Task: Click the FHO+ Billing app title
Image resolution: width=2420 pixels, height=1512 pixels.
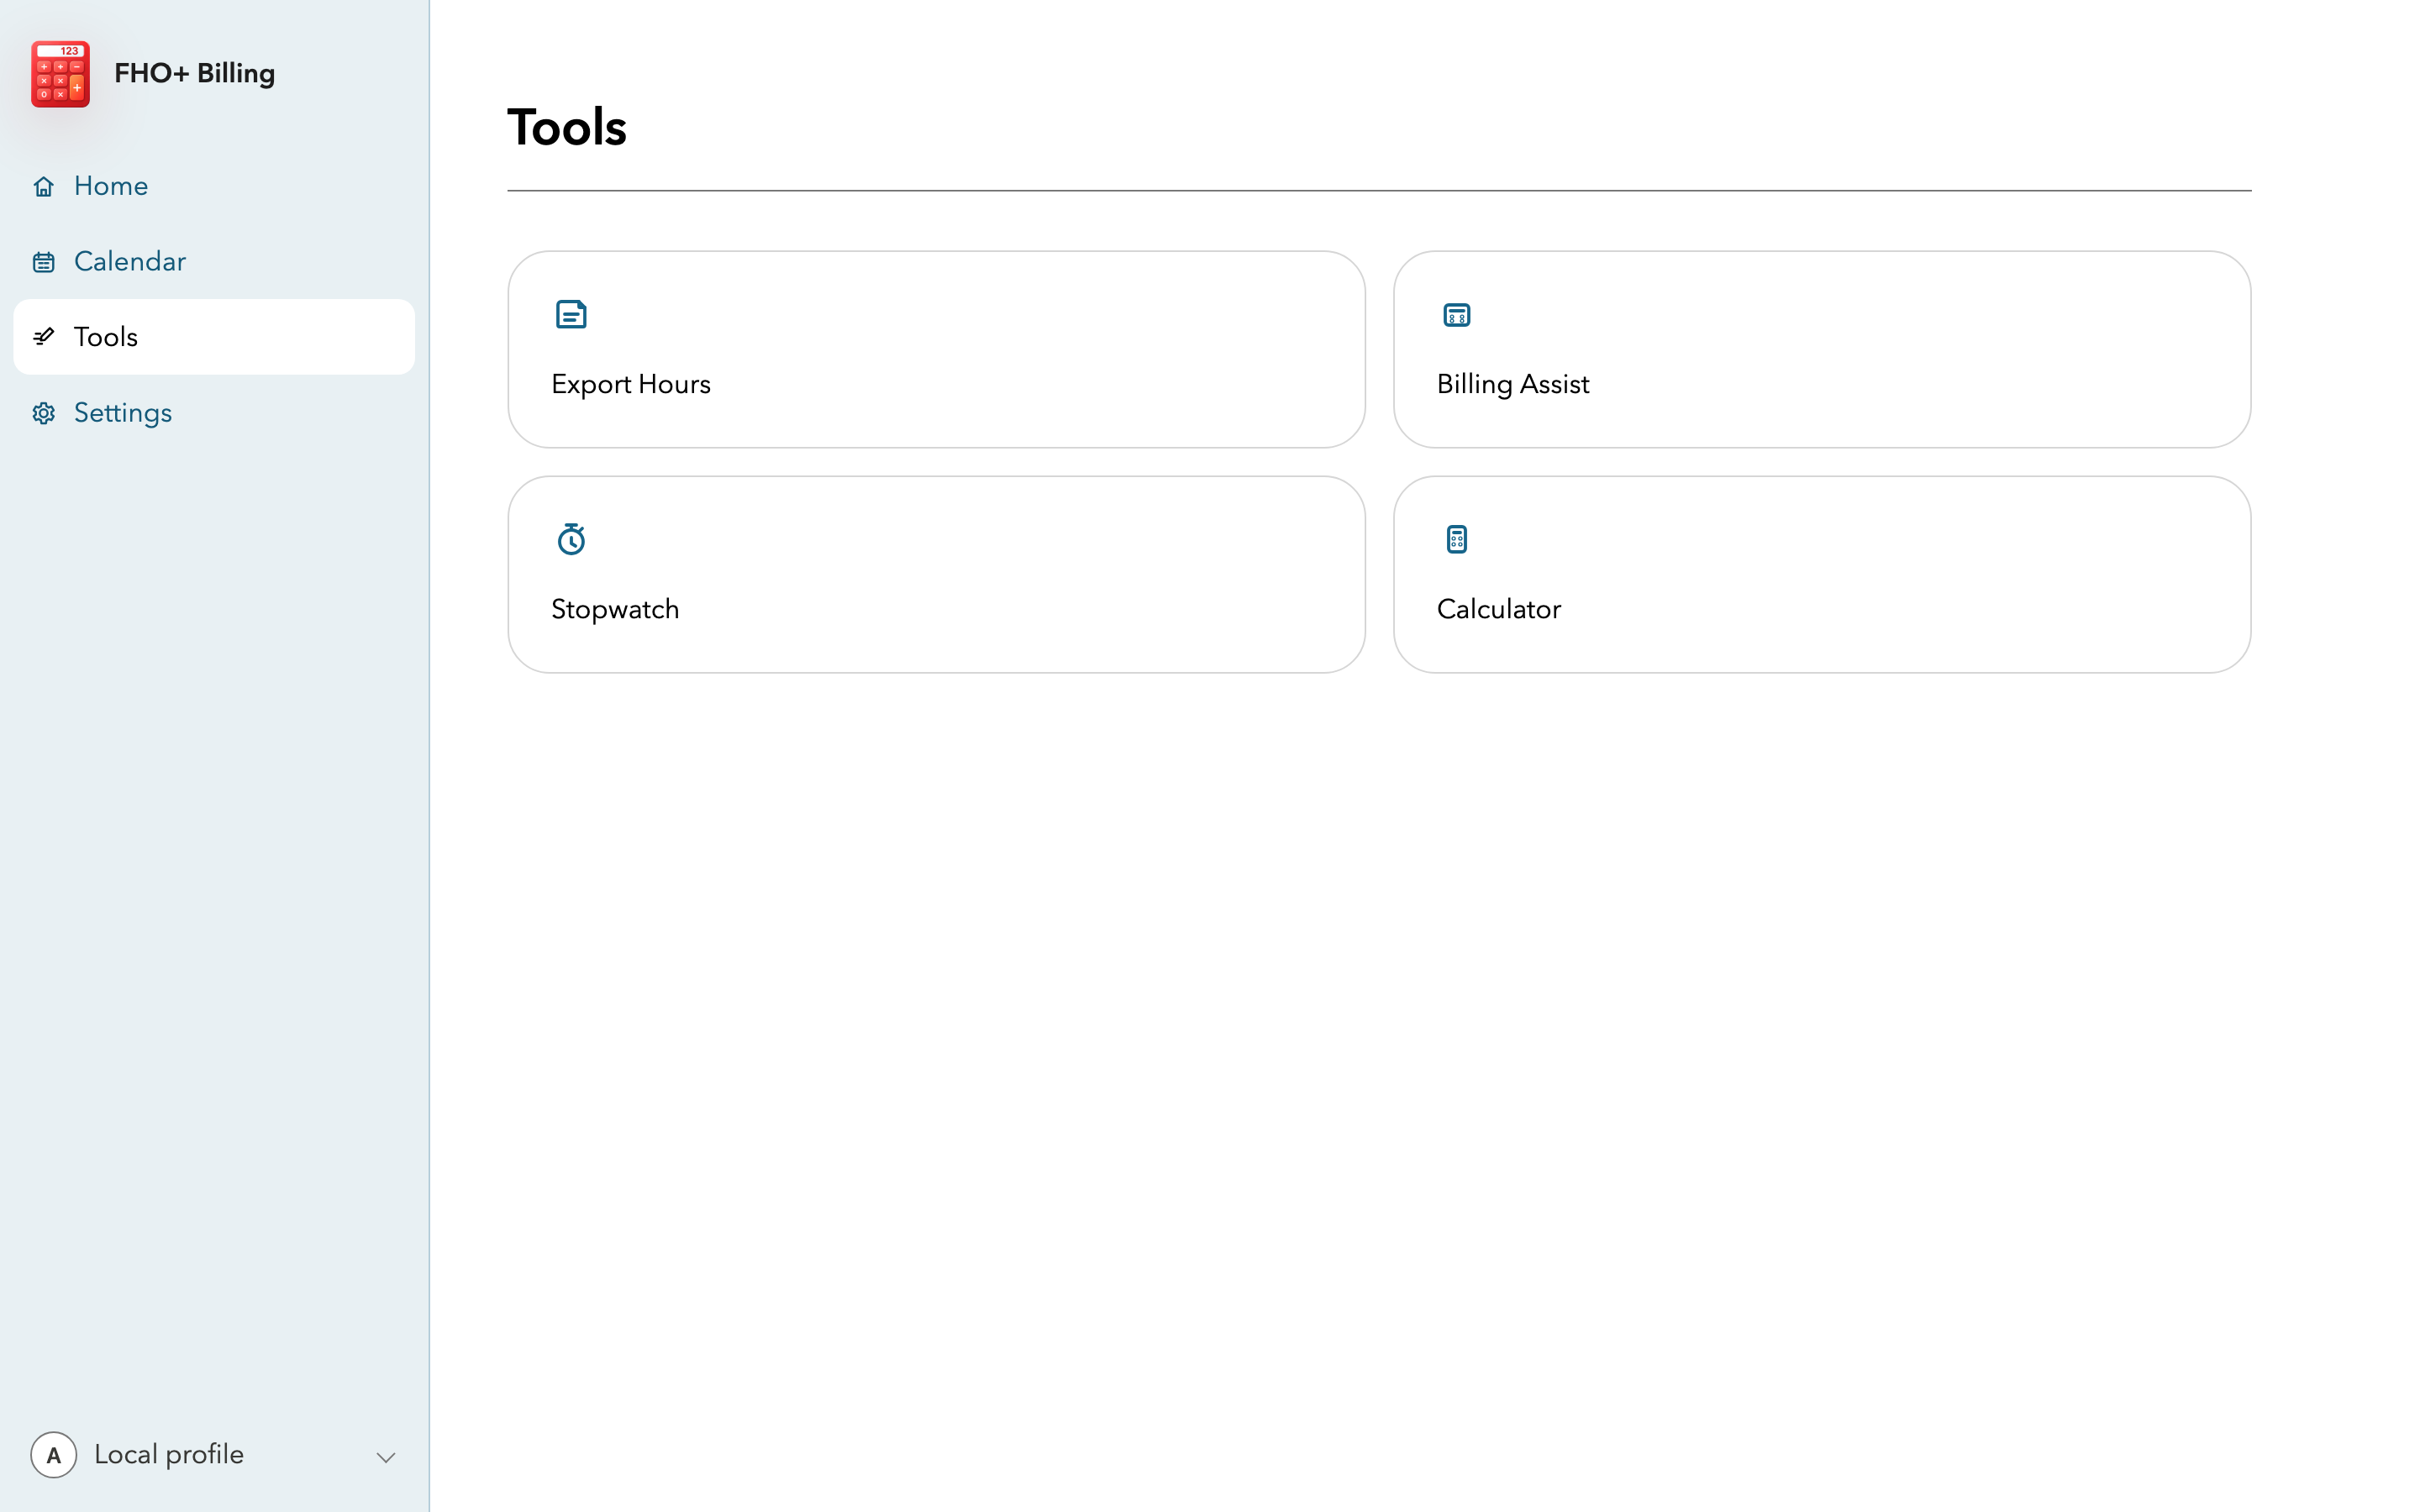Action: [x=194, y=74]
